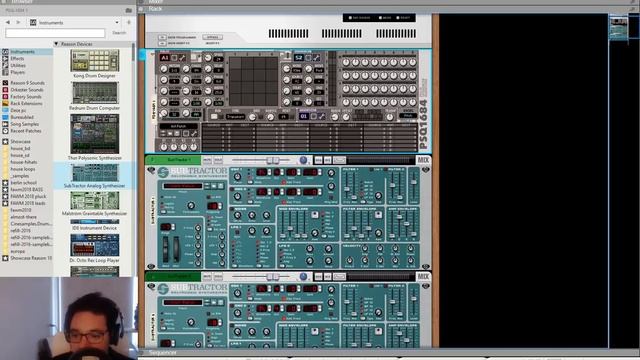Collapse upper hardware interface fold button
The height and width of the screenshot is (360, 640).
pos(162,37)
